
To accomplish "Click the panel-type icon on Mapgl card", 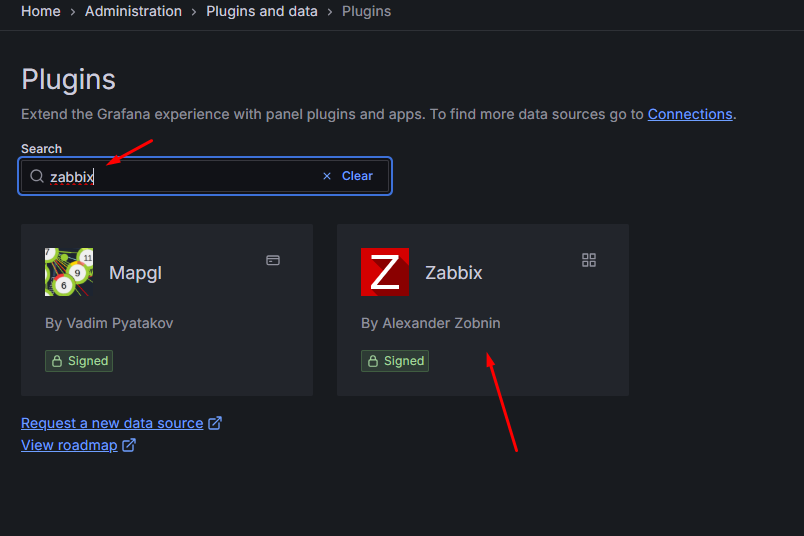I will (x=273, y=260).
